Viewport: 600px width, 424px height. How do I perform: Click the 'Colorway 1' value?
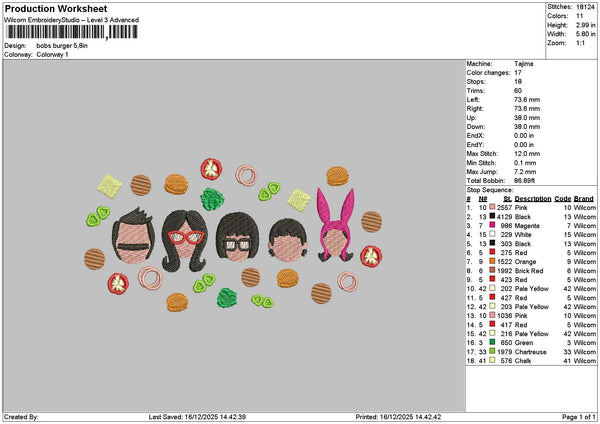coord(52,55)
